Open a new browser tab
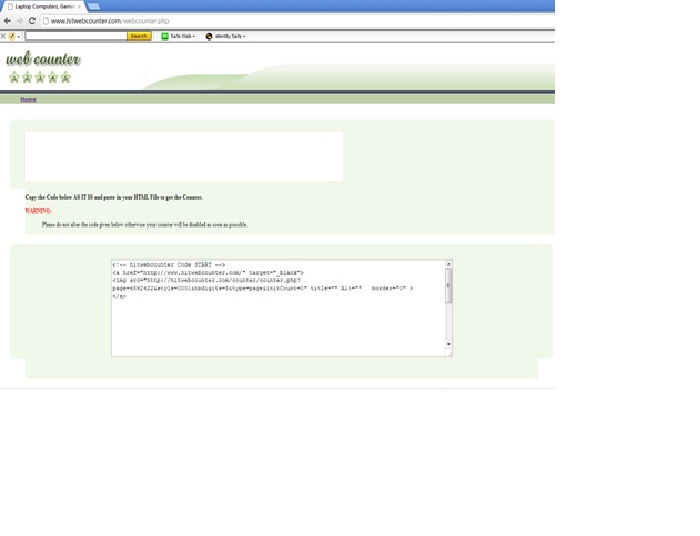 [94, 7]
